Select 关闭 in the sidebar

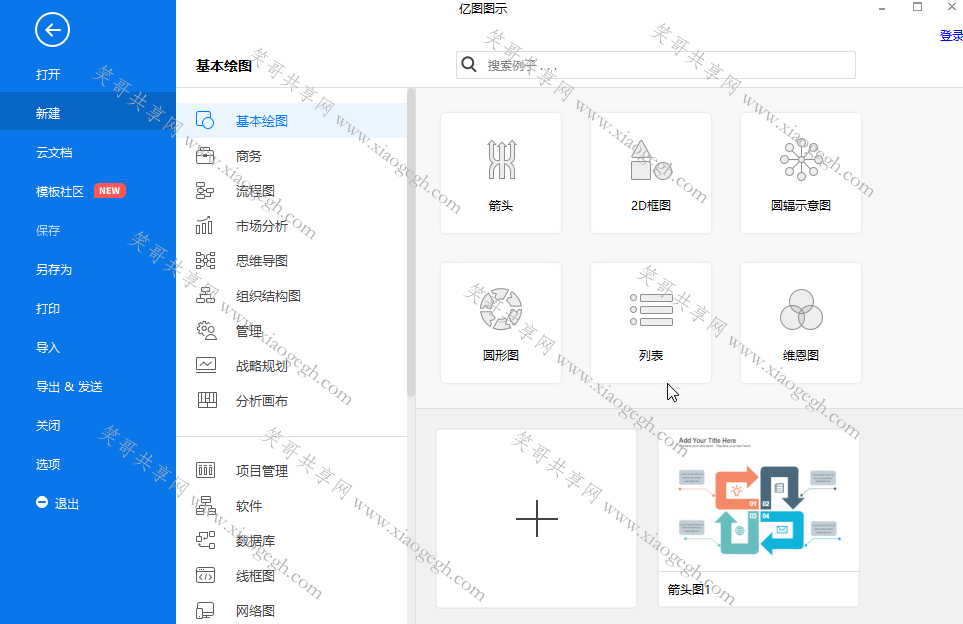tap(48, 426)
